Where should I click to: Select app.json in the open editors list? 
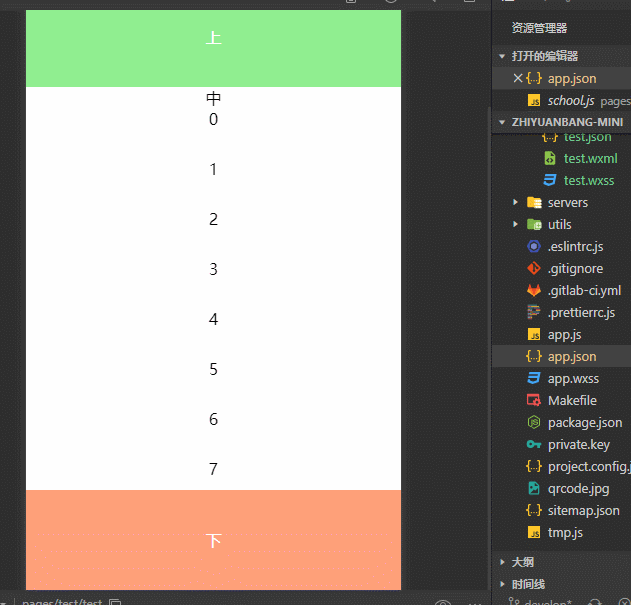coord(572,78)
